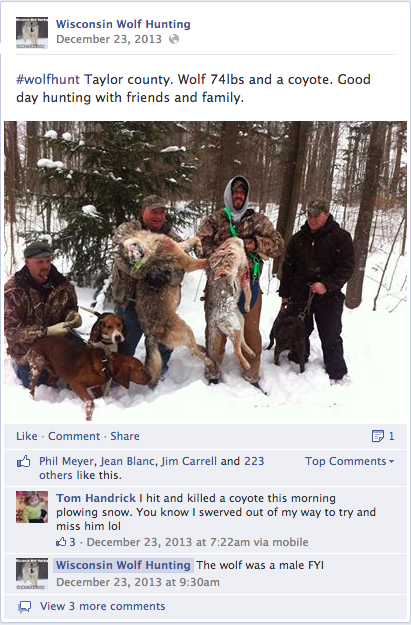This screenshot has height=625, width=411.
Task: Expand the Top Comments sort dropdown
Action: (350, 461)
